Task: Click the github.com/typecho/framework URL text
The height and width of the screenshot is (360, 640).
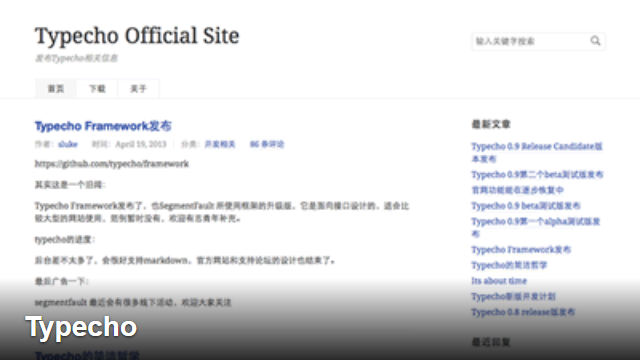Action: [111, 164]
